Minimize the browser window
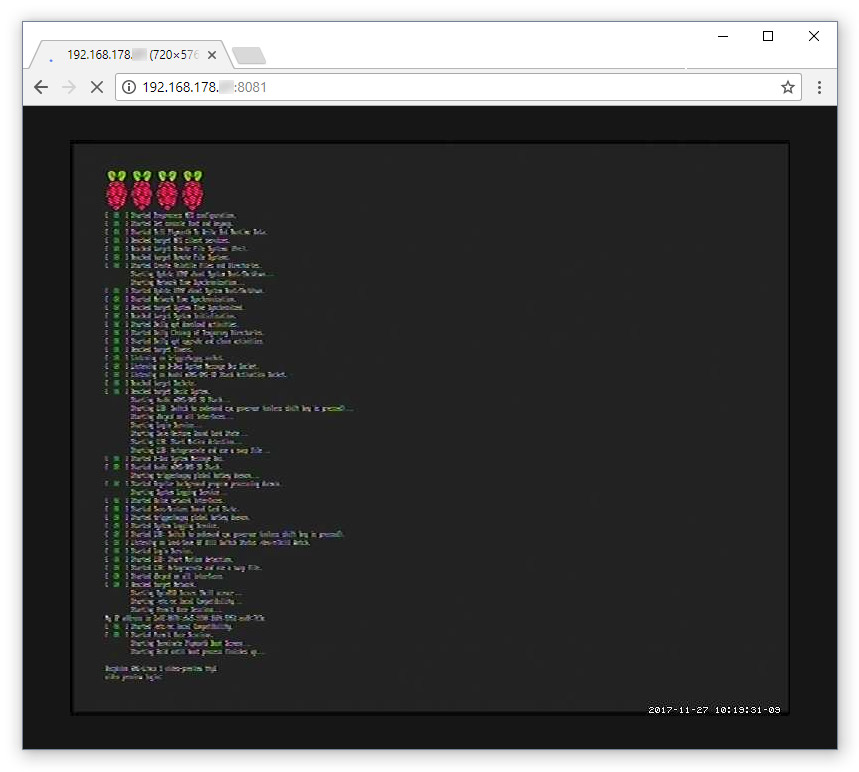This screenshot has width=859, height=772. pos(723,36)
